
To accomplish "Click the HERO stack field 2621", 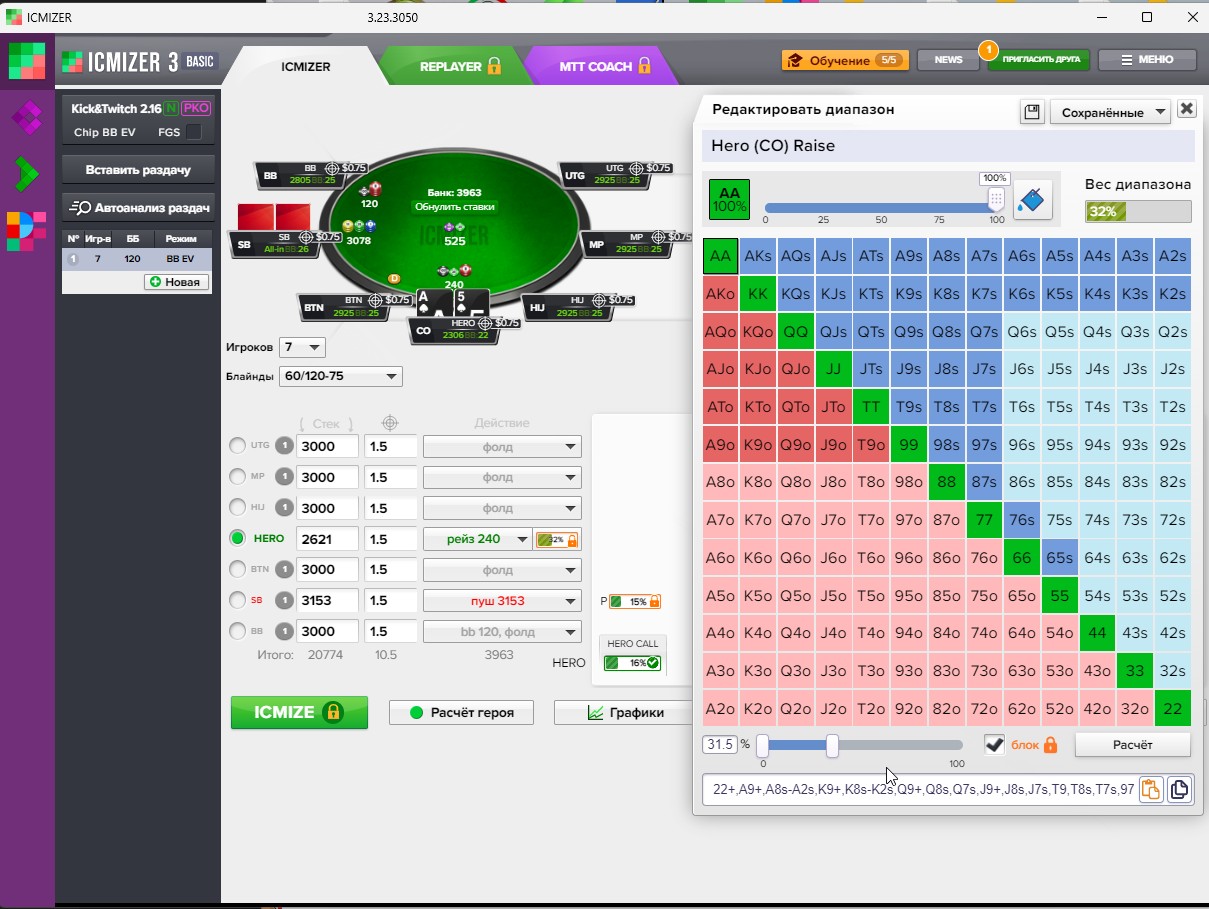I will [x=327, y=539].
